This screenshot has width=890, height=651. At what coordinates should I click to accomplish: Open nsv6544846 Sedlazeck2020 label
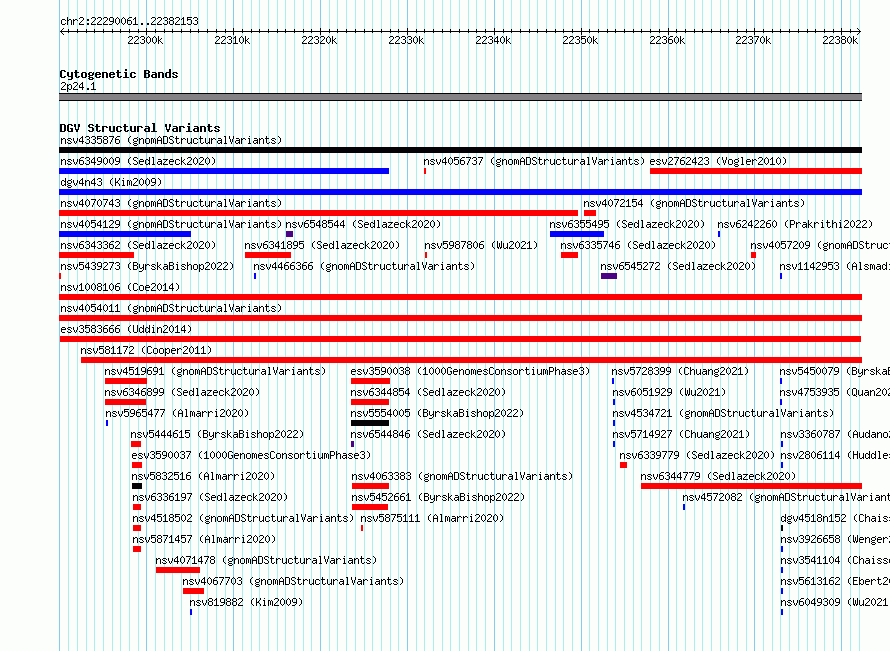coord(429,434)
